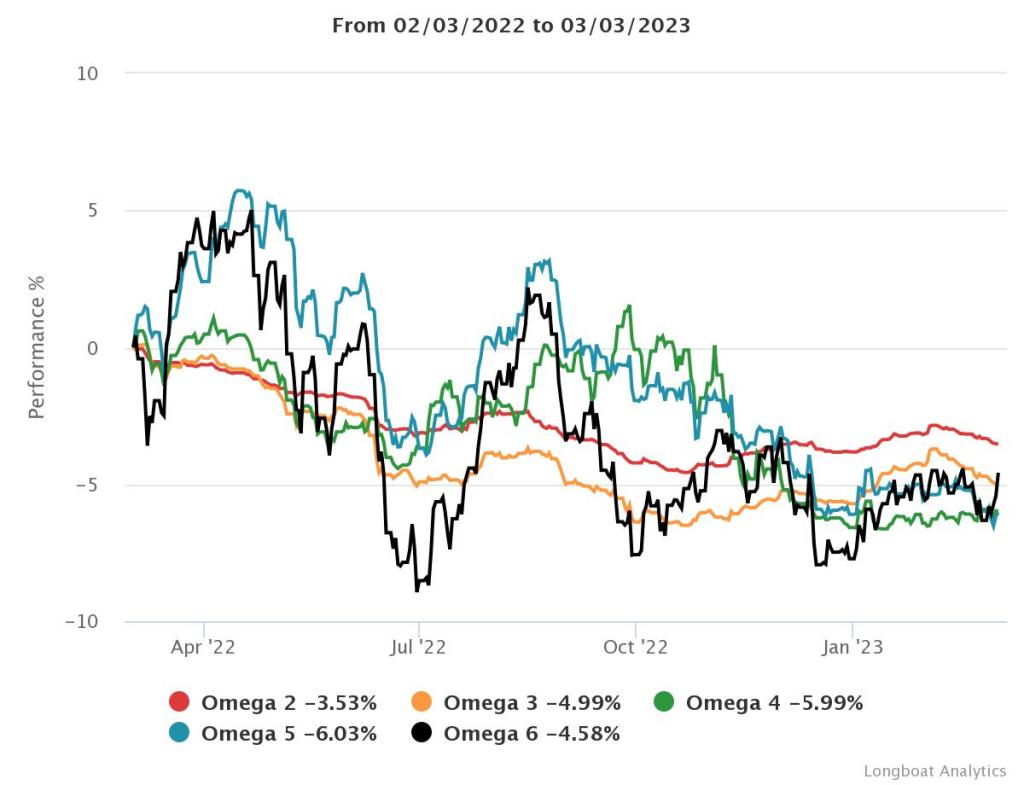Toggle the Omega 4 -5.99% legend label
This screenshot has width=1024, height=785.
point(774,703)
